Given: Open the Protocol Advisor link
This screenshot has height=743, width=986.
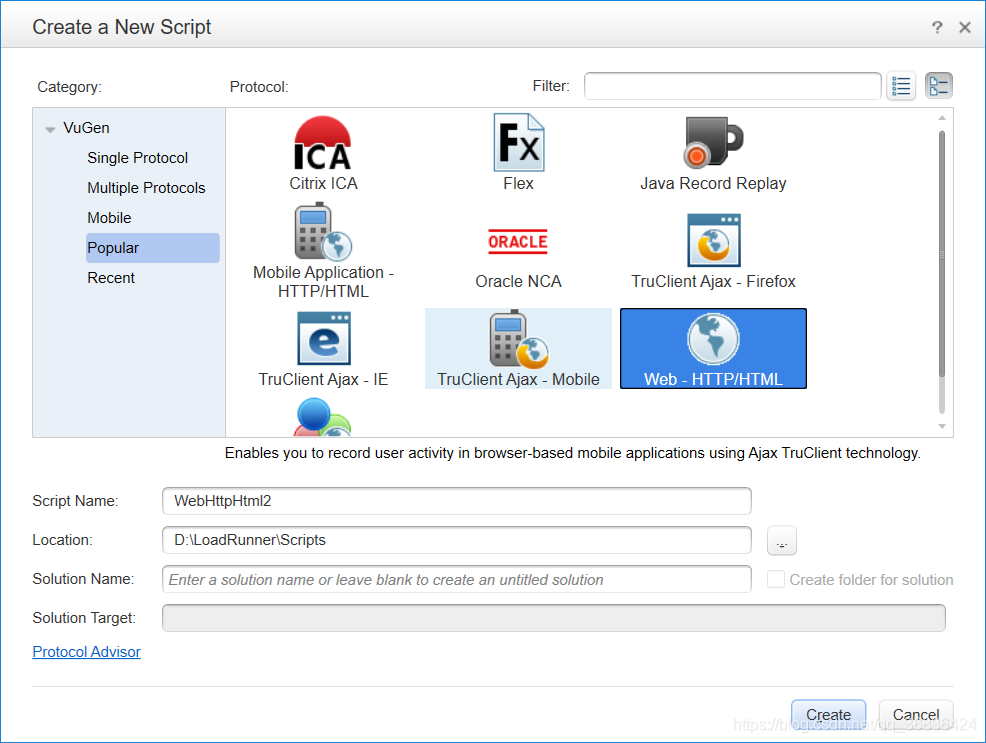Looking at the screenshot, I should pos(86,652).
